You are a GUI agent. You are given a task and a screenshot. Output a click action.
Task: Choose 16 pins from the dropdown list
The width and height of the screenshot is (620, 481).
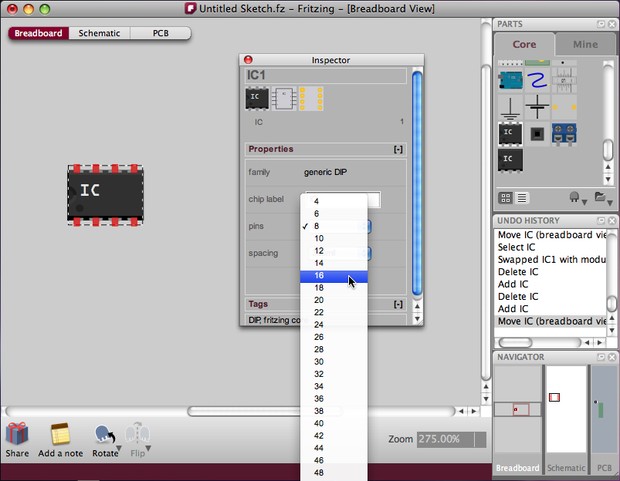pyautogui.click(x=334, y=276)
